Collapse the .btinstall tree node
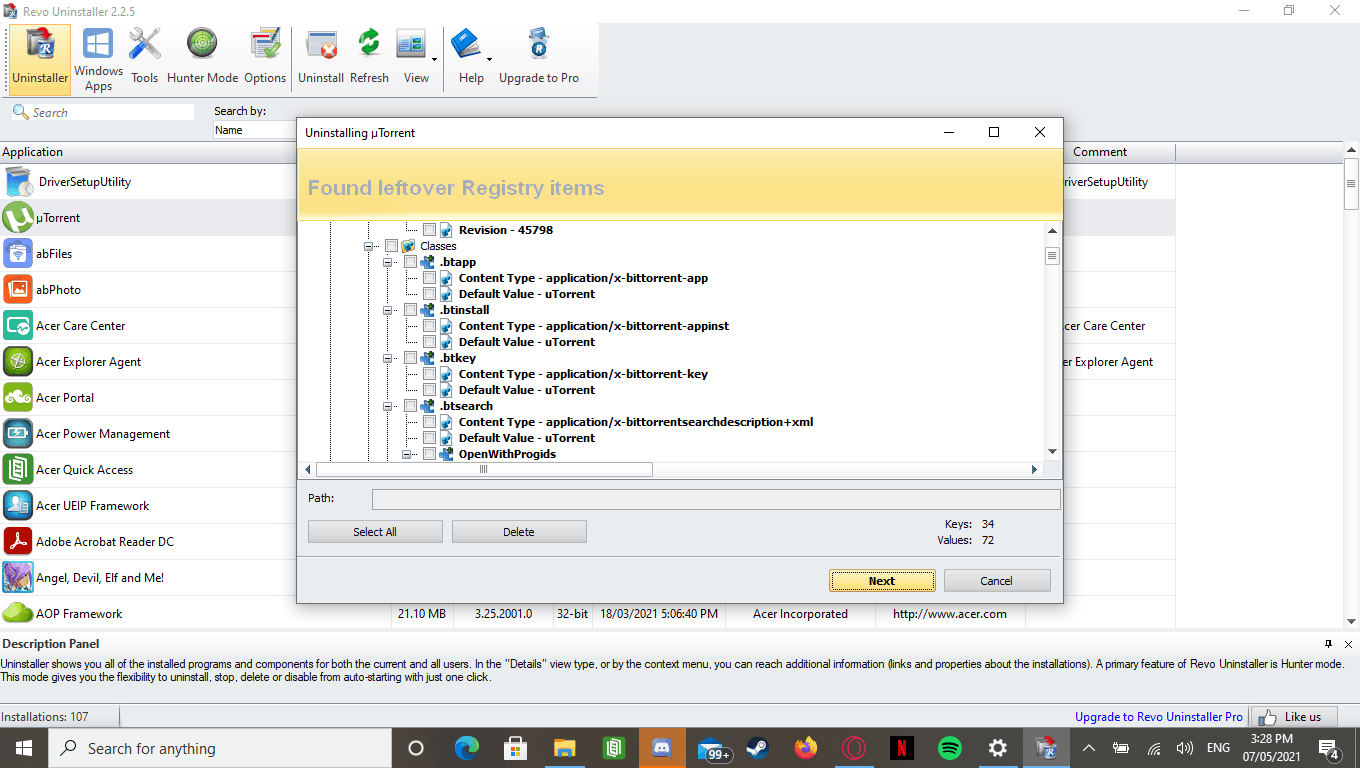1360x768 pixels. tap(388, 310)
